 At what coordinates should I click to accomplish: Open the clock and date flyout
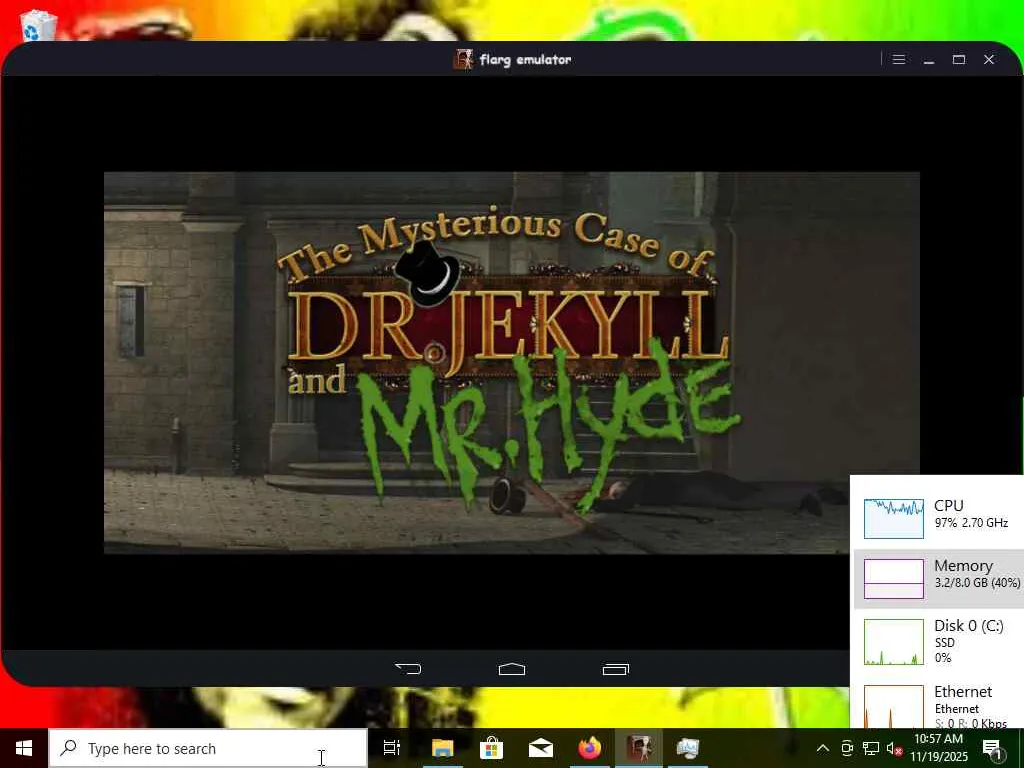coord(938,748)
